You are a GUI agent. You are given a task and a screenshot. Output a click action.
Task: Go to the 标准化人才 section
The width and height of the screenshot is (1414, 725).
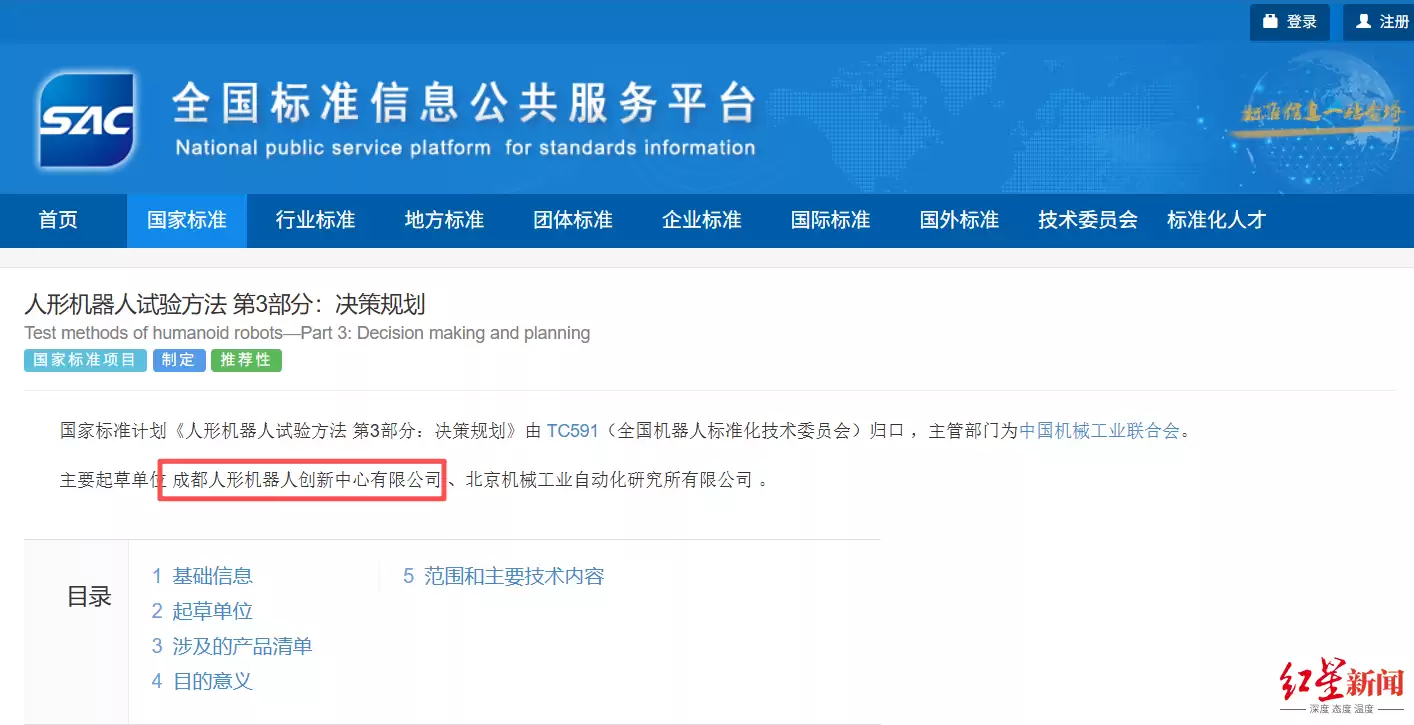click(x=1217, y=220)
